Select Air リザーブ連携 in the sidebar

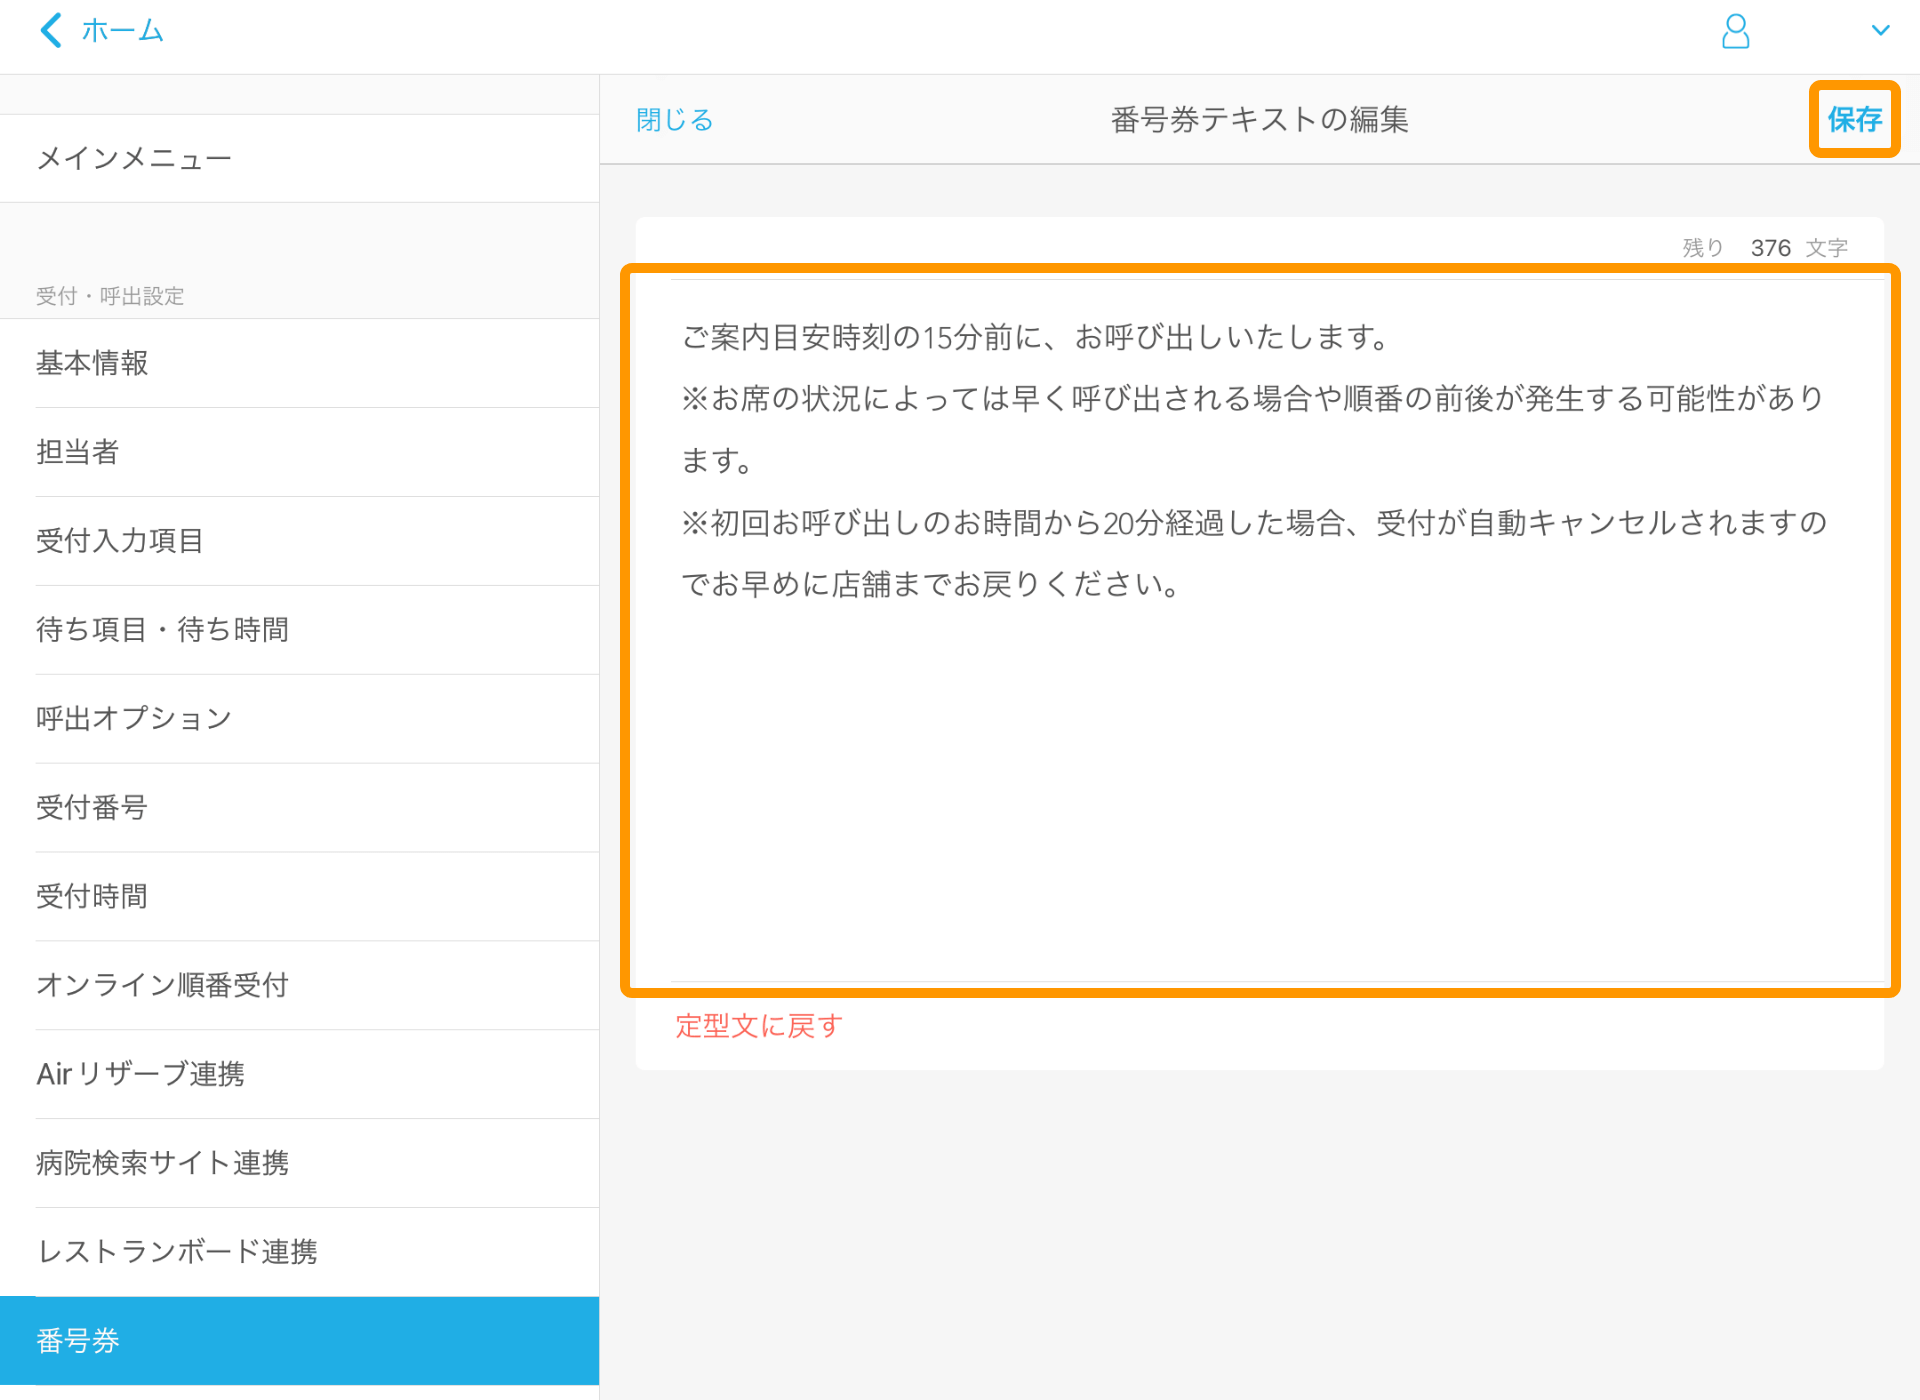pyautogui.click(x=139, y=1074)
